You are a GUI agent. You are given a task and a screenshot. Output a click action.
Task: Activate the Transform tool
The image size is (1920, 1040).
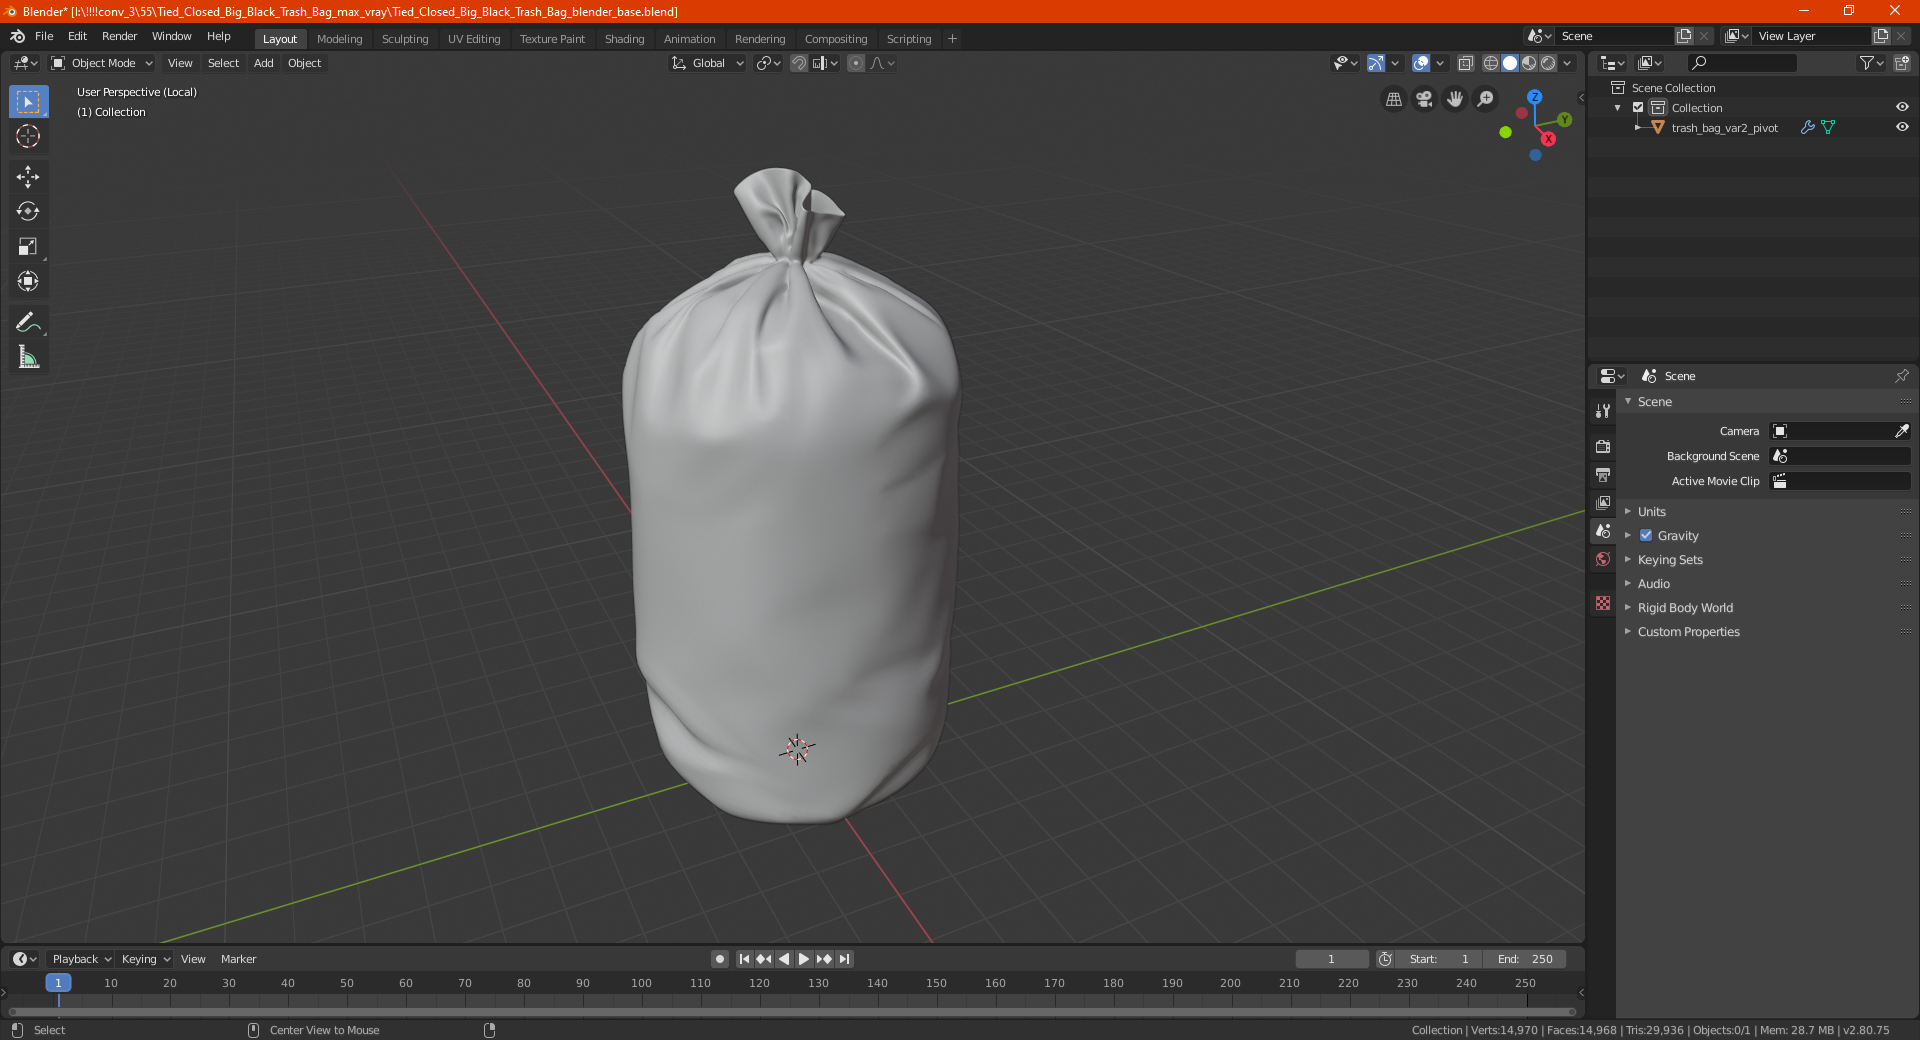click(28, 282)
